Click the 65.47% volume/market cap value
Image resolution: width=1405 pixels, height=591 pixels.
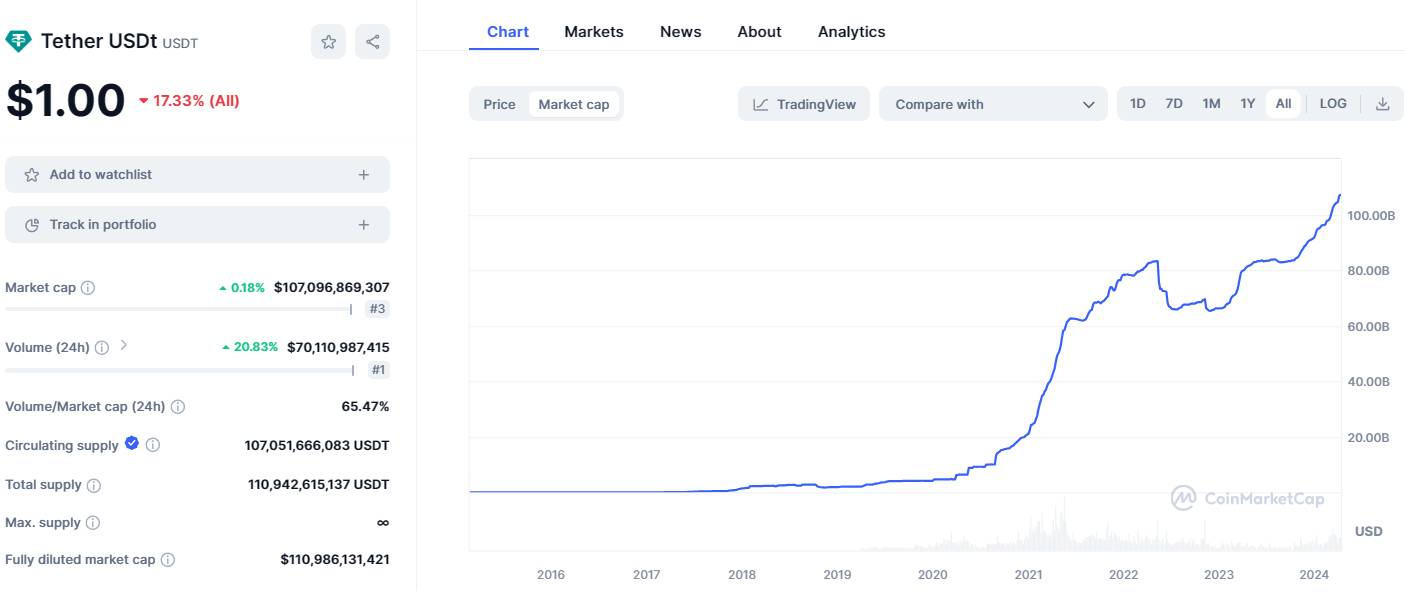(365, 407)
